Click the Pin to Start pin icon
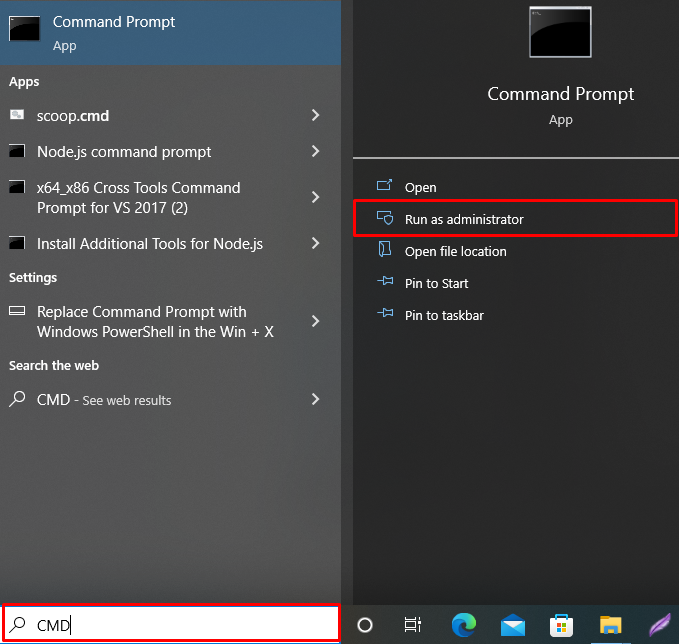The image size is (679, 644). (385, 281)
